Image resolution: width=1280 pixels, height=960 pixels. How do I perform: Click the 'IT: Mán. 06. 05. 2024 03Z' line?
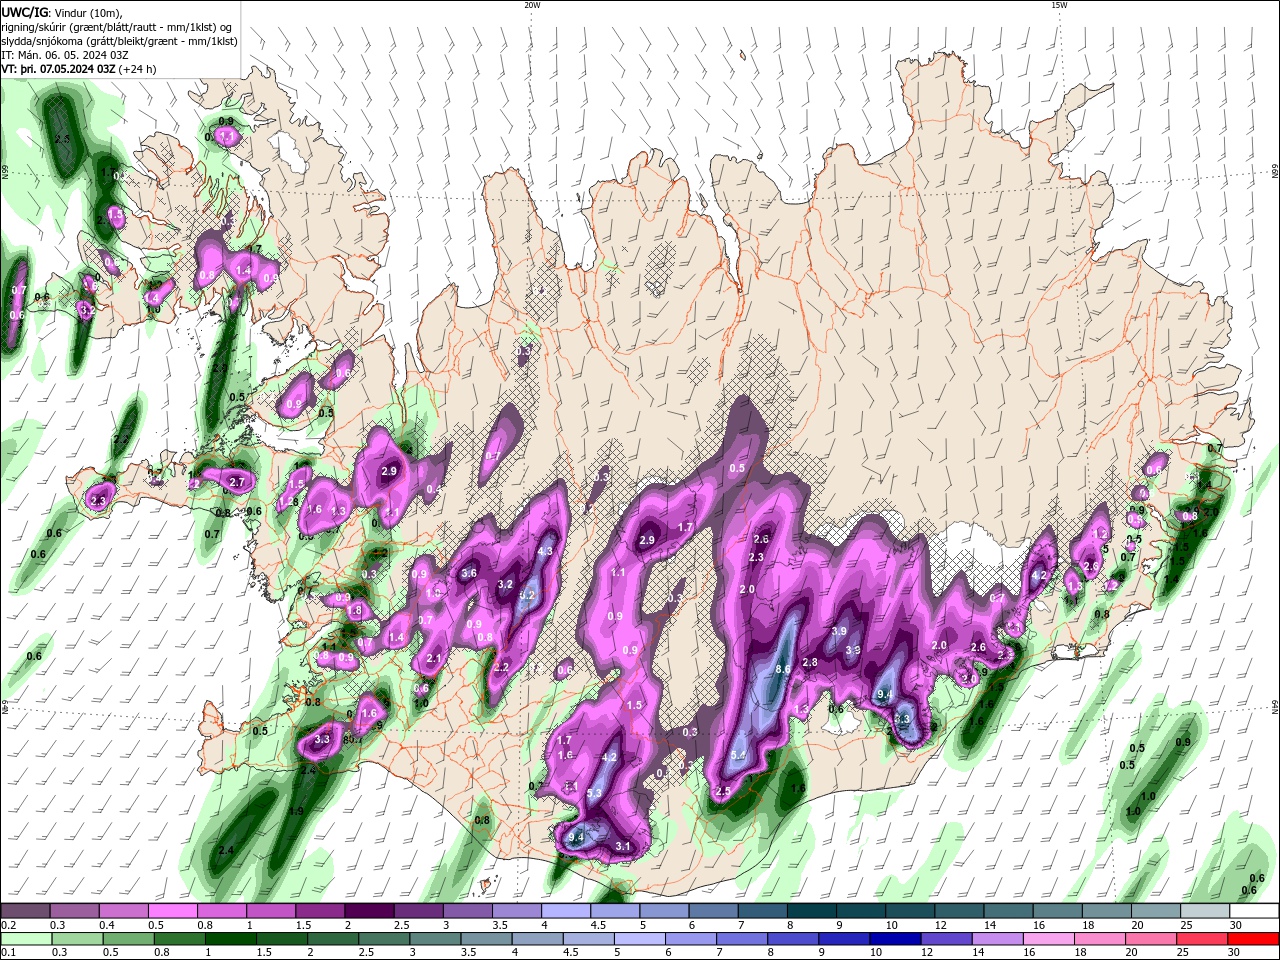[x=67, y=55]
